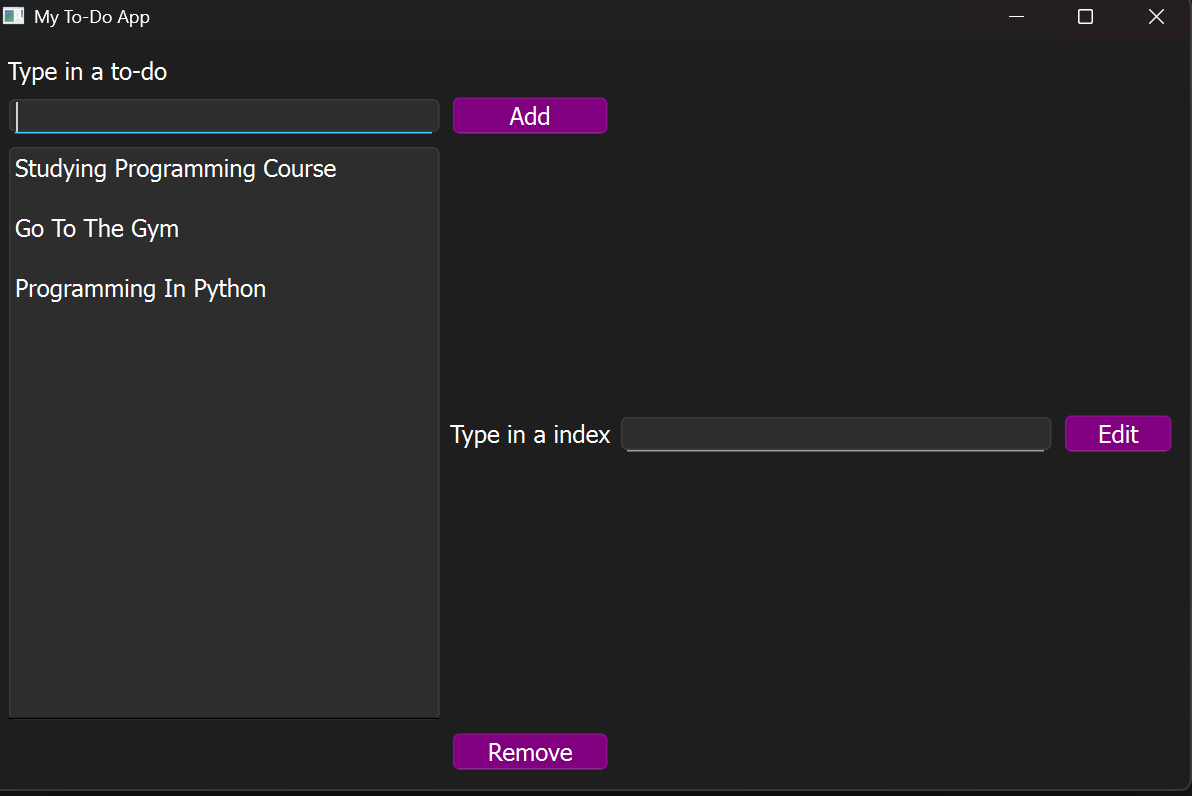Close the My To-Do App window

click(x=1156, y=17)
